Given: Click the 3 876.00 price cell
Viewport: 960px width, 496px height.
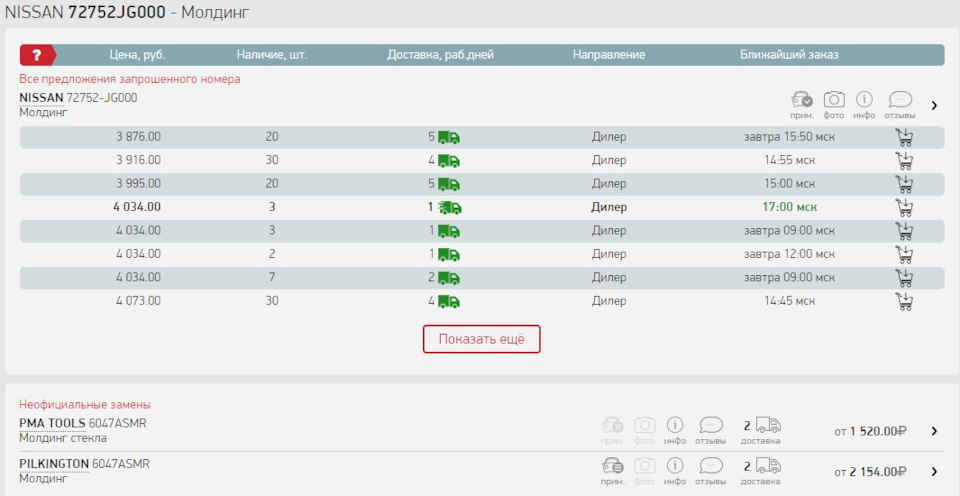Looking at the screenshot, I should 138,137.
